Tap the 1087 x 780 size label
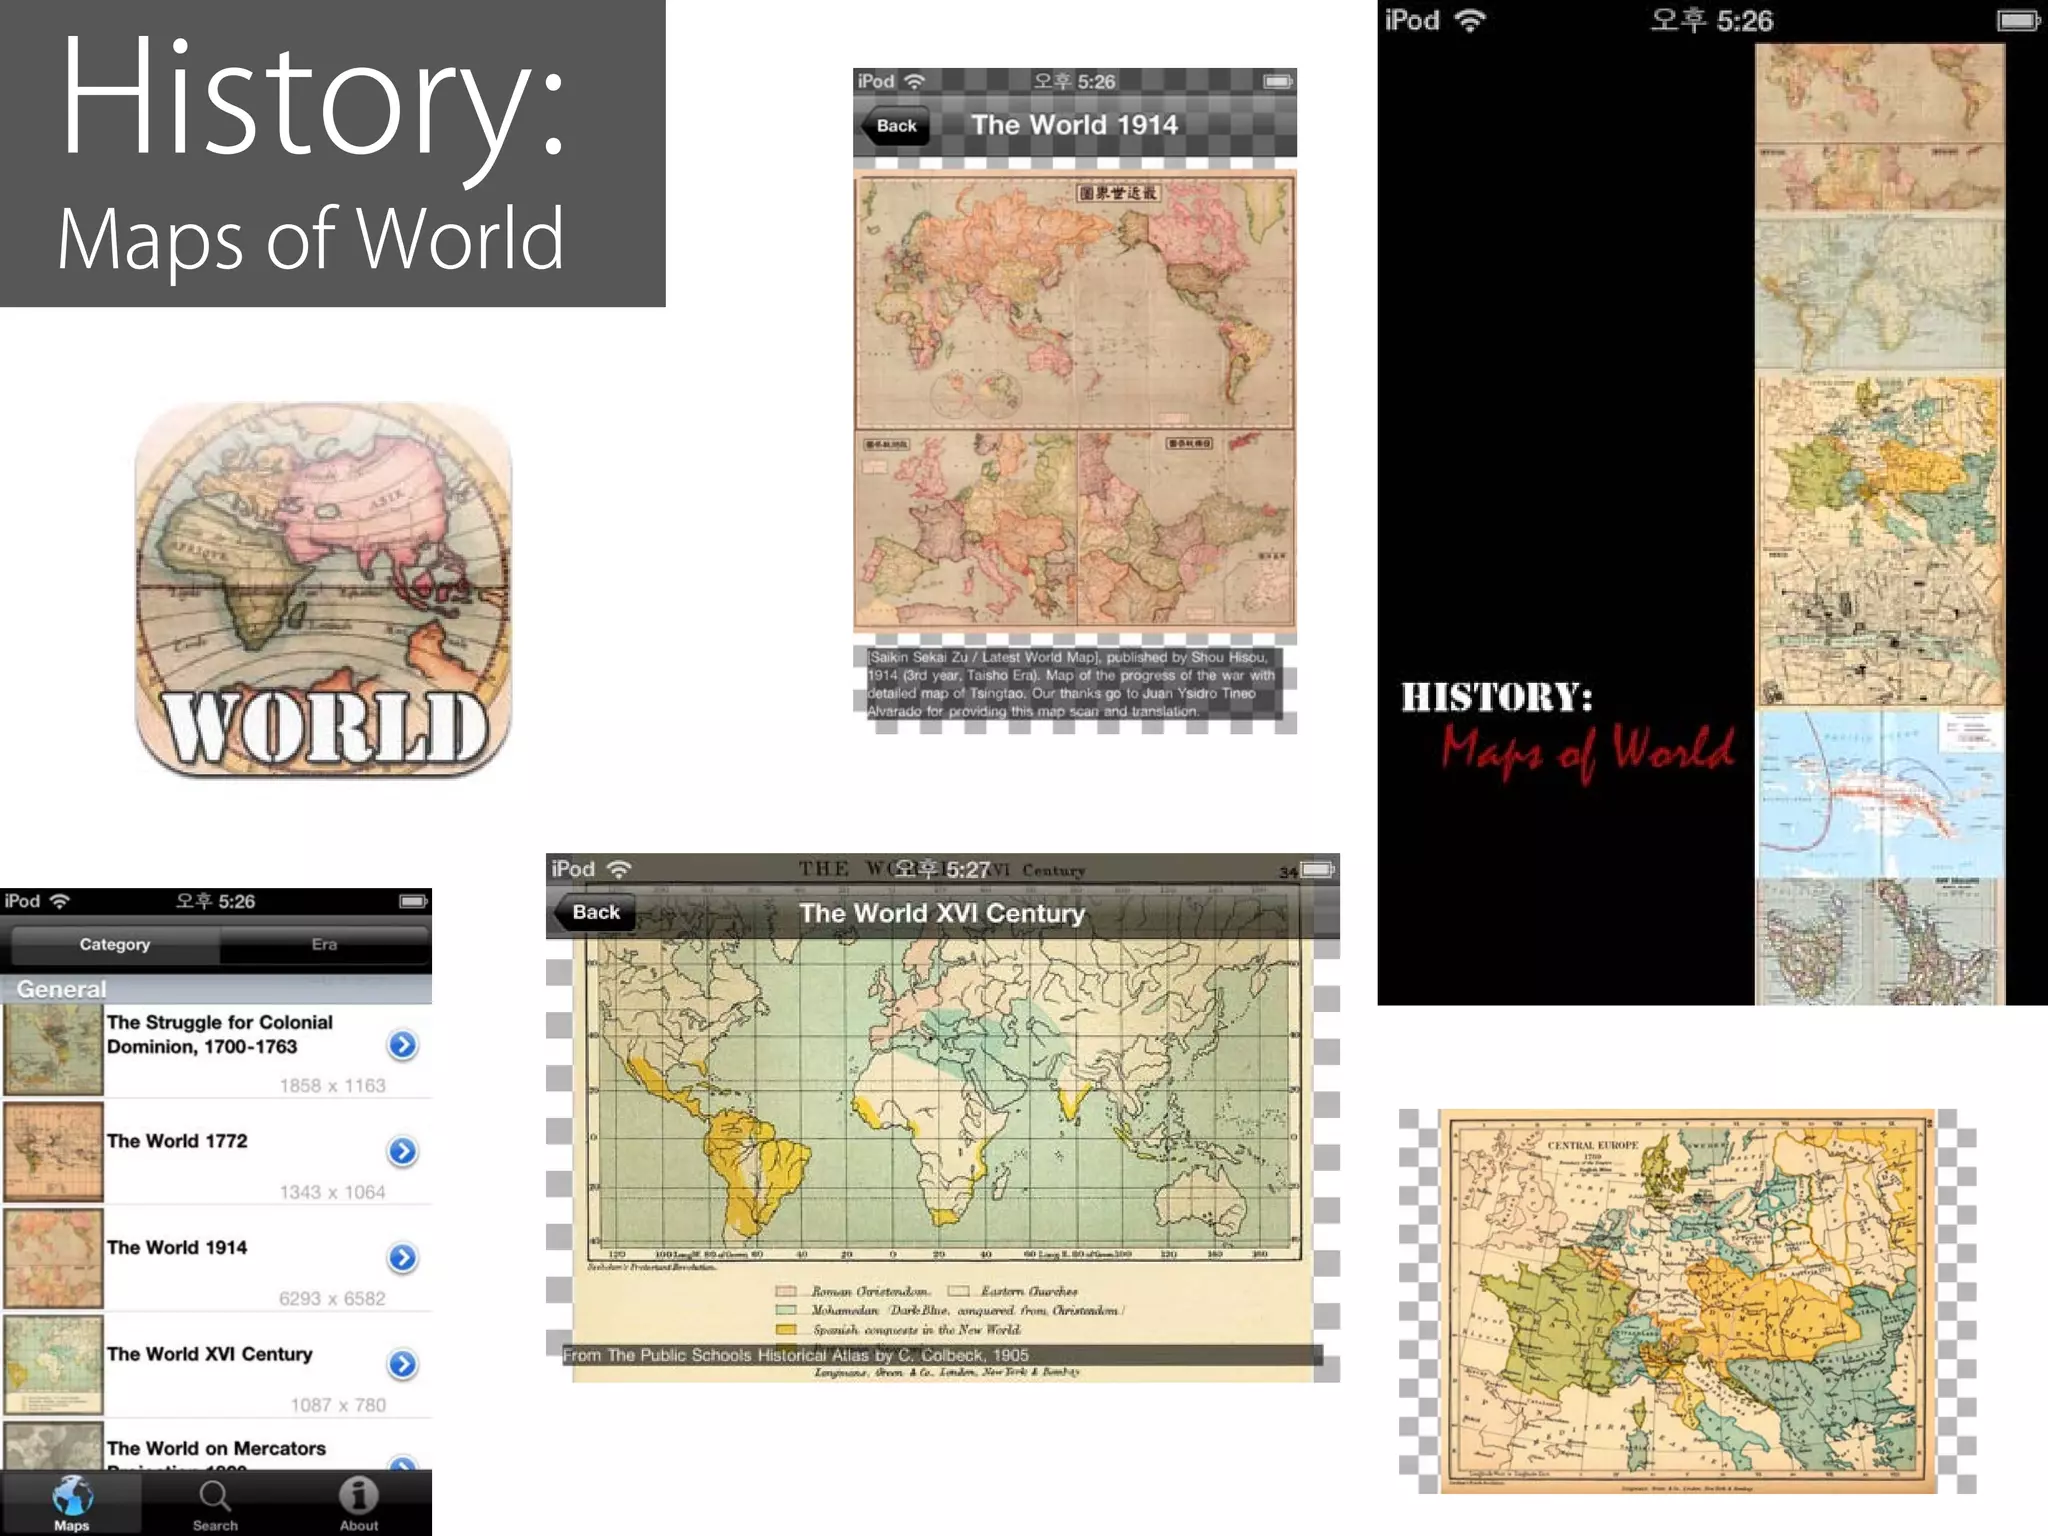The width and height of the screenshot is (2048, 1536). [338, 1405]
